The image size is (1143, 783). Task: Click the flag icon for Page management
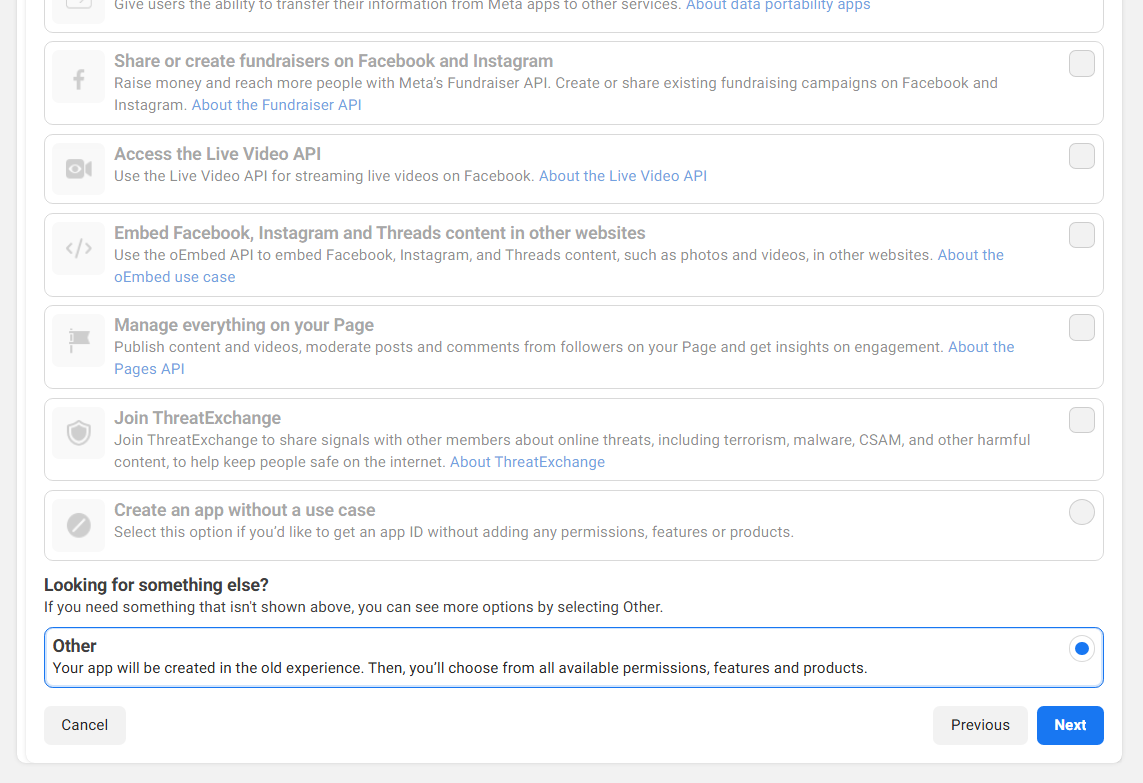[78, 341]
